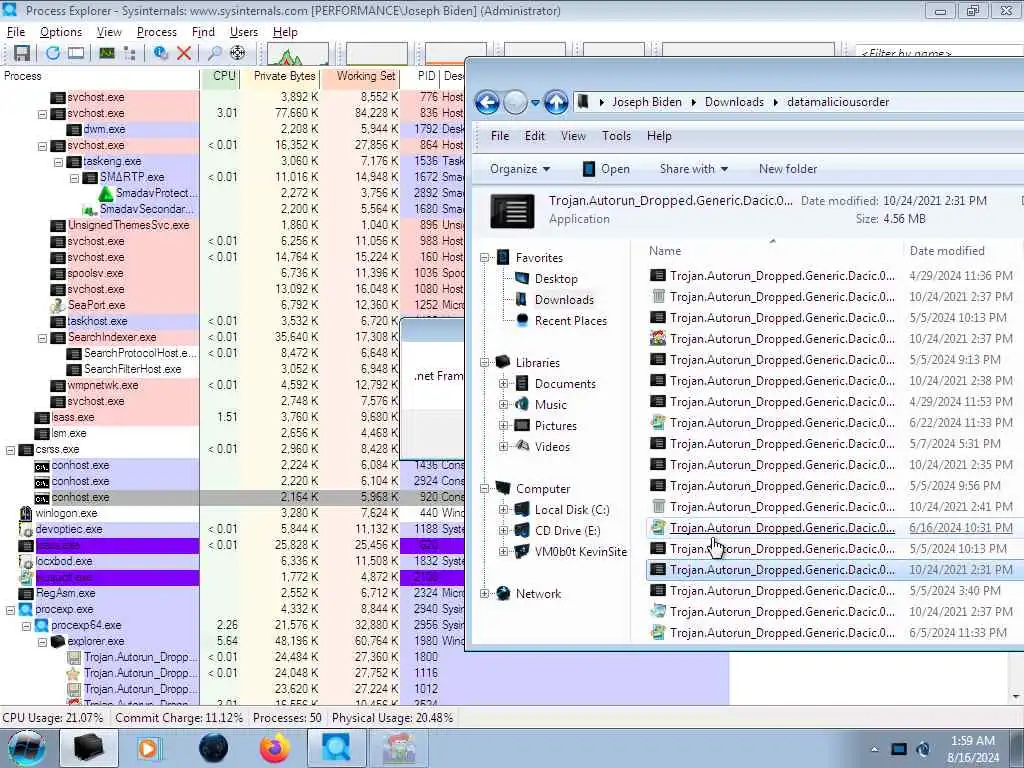Viewport: 1024px width, 768px height.
Task: Click the taskbar clock showing 1:59 AM
Action: pyautogui.click(x=972, y=749)
